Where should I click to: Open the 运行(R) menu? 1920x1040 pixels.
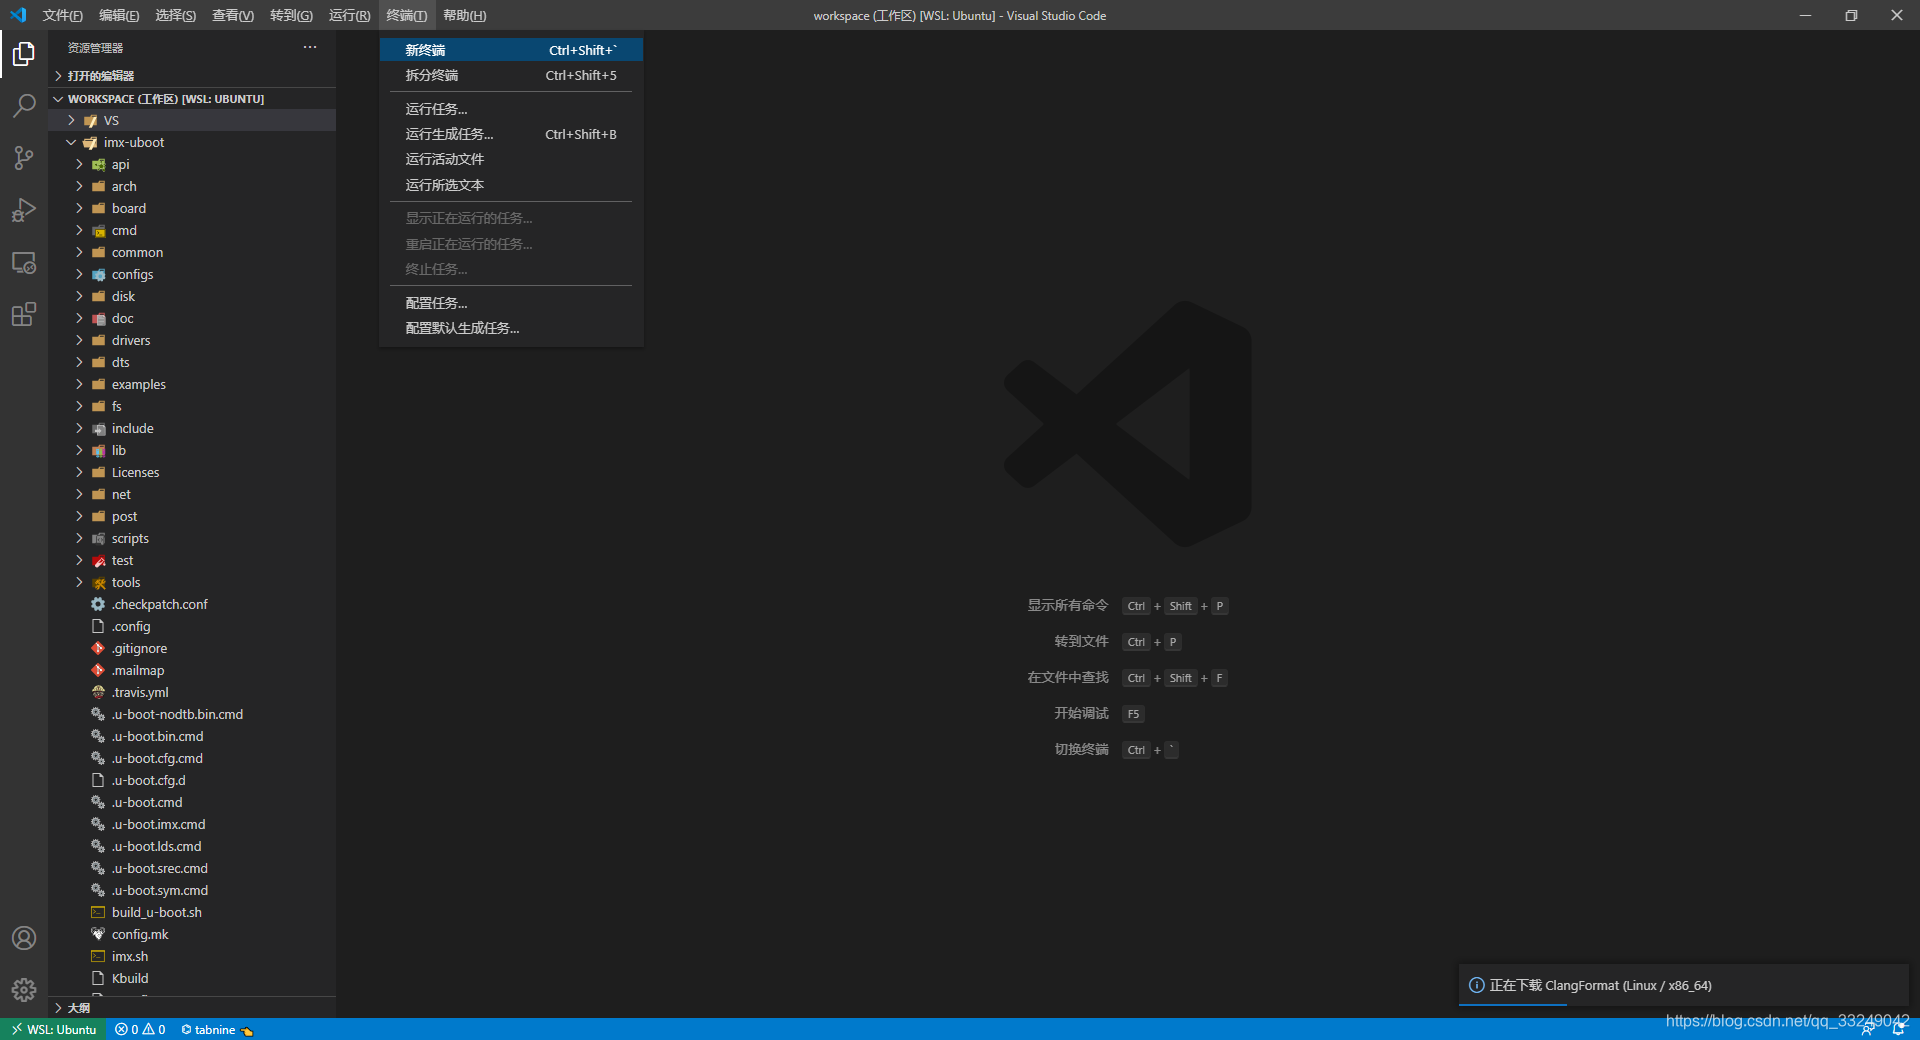pyautogui.click(x=349, y=15)
